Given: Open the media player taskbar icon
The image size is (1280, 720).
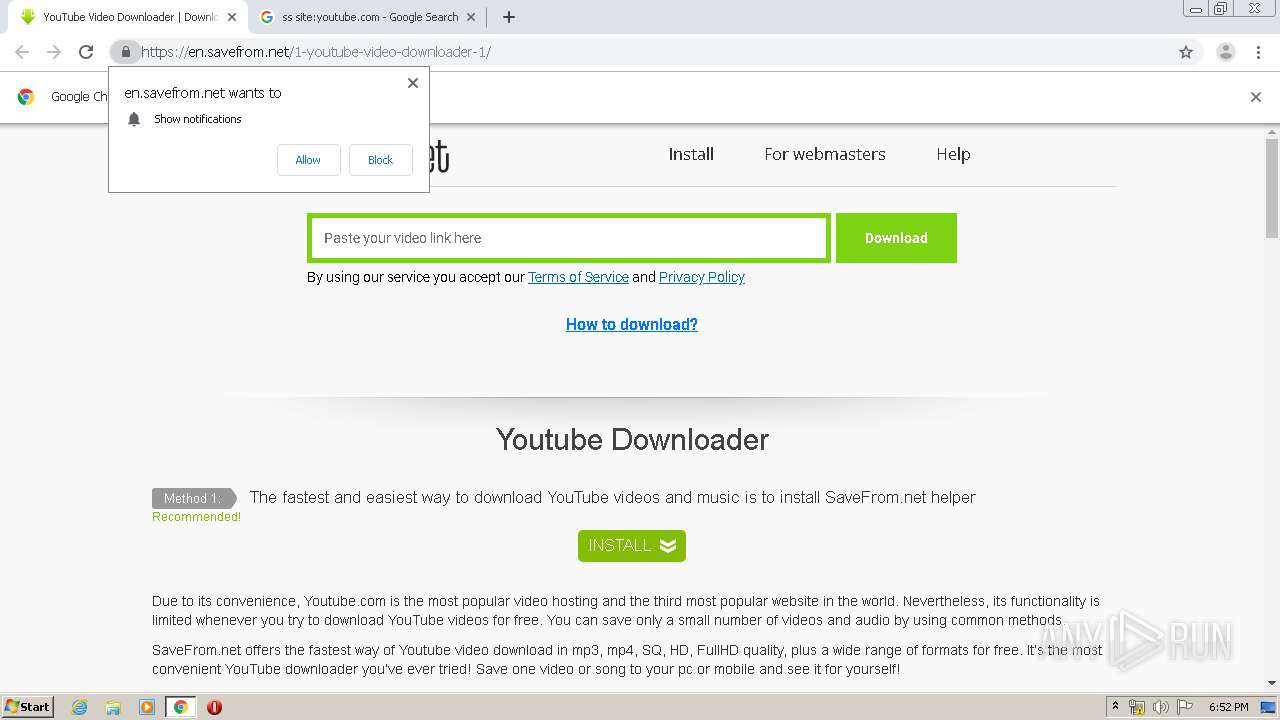Looking at the screenshot, I should tap(147, 707).
